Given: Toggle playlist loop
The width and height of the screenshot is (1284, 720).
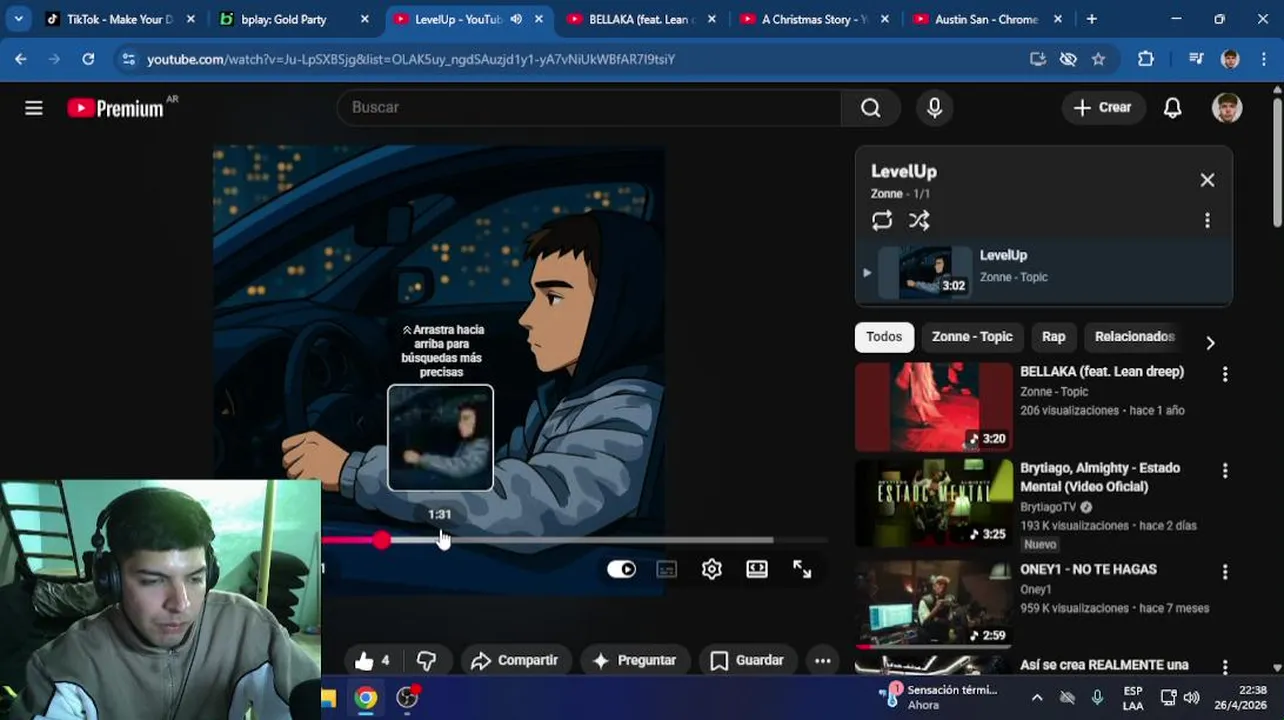Looking at the screenshot, I should (x=882, y=221).
